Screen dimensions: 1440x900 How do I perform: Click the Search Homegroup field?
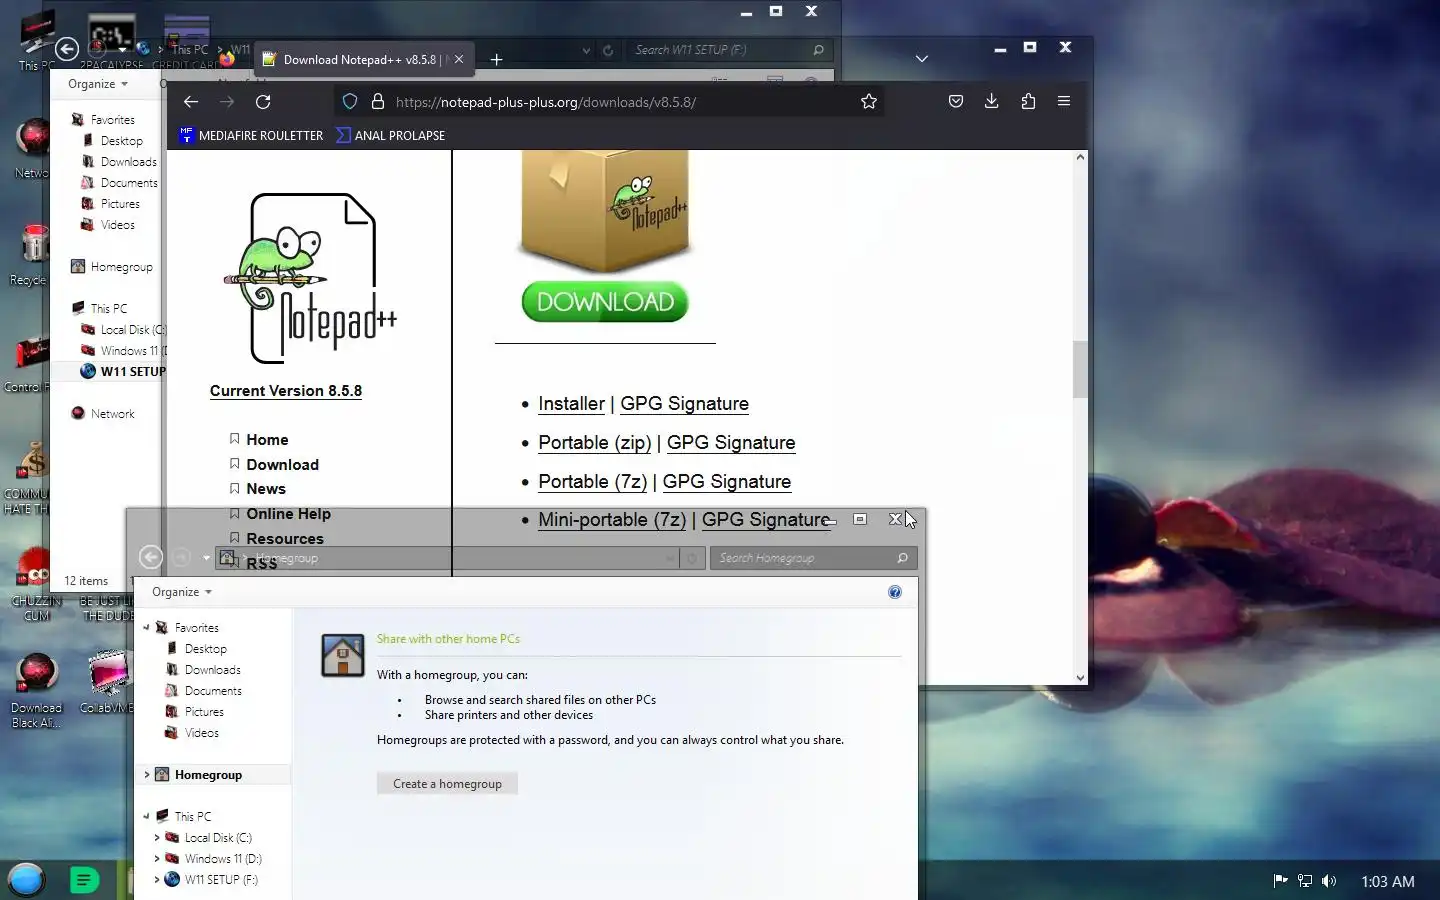click(x=813, y=558)
